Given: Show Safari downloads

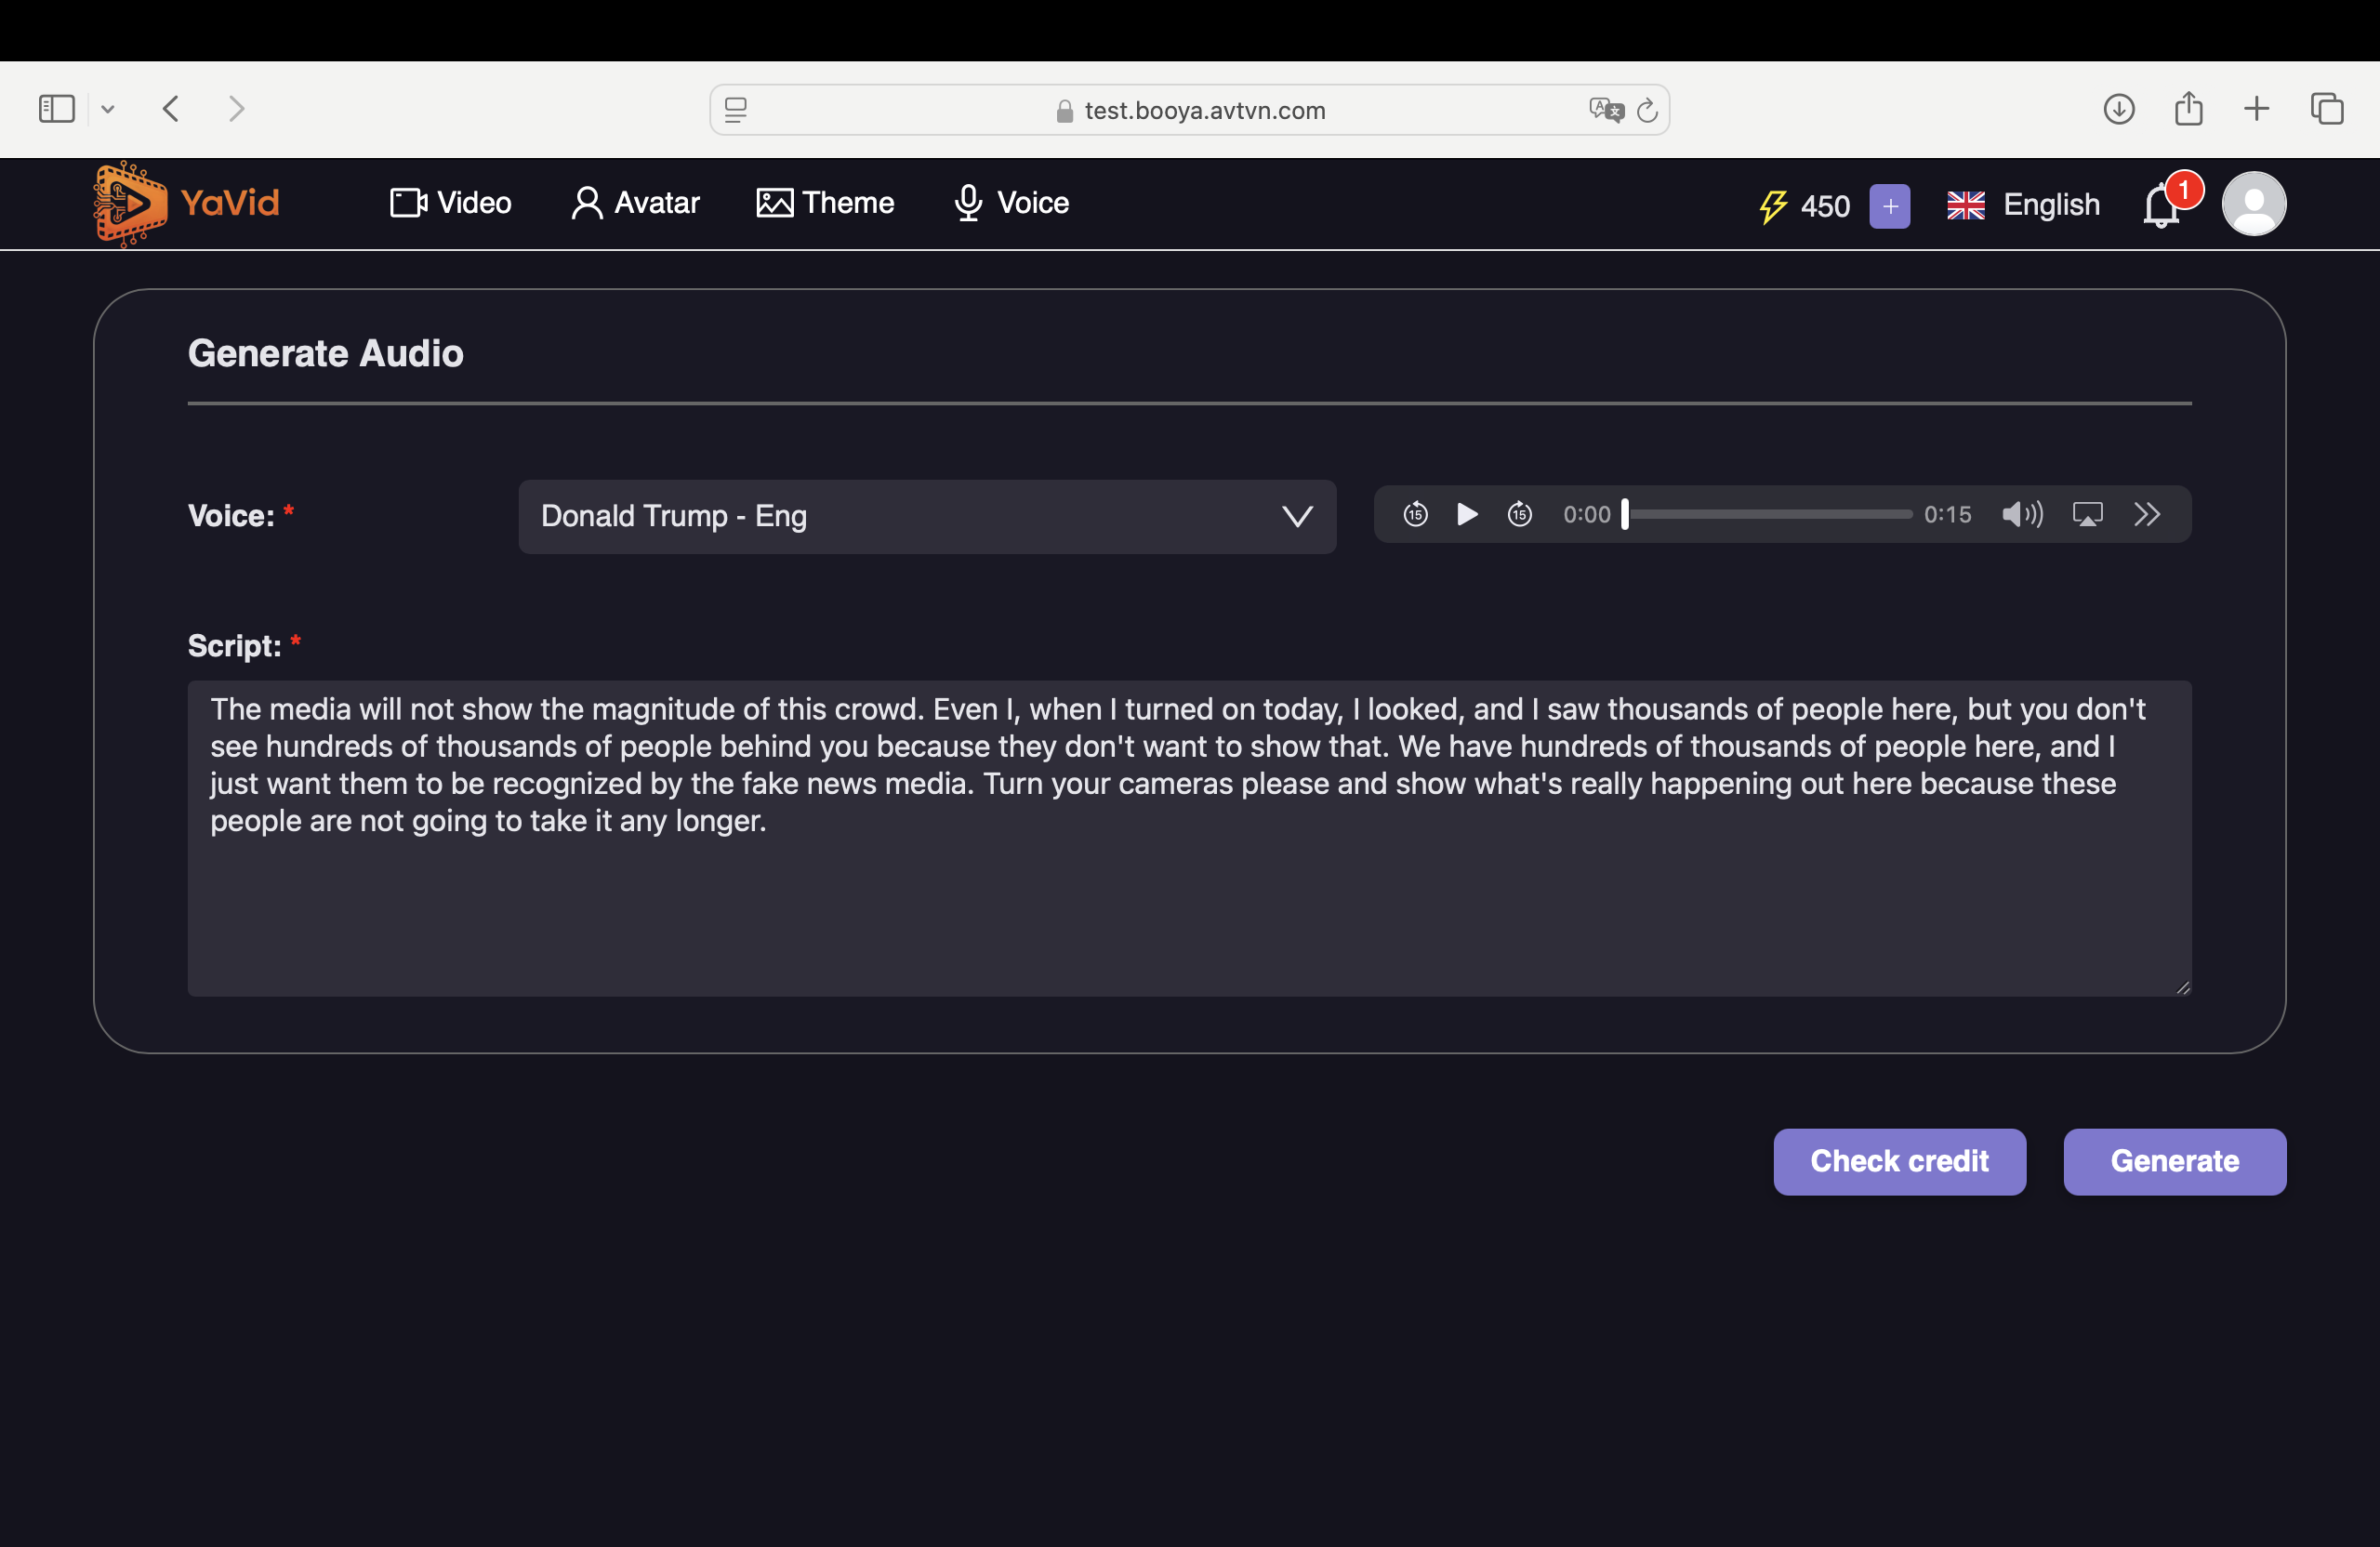Looking at the screenshot, I should (2118, 109).
